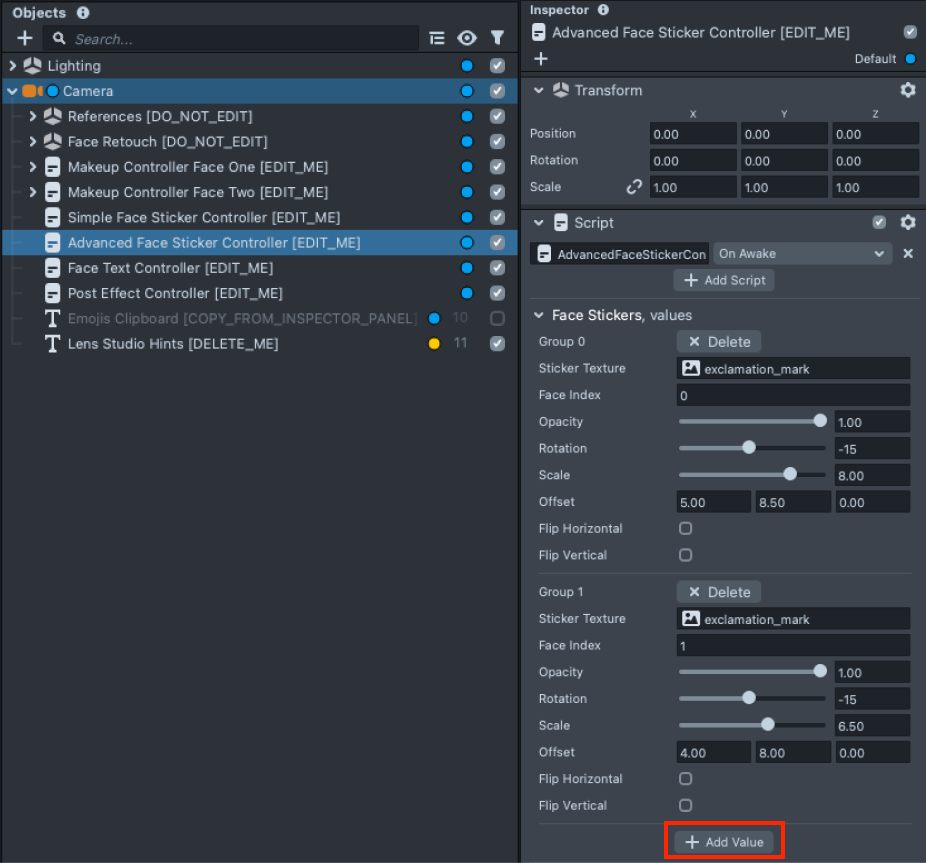Open the Transform settings gear
This screenshot has width=926, height=863.
click(x=908, y=90)
